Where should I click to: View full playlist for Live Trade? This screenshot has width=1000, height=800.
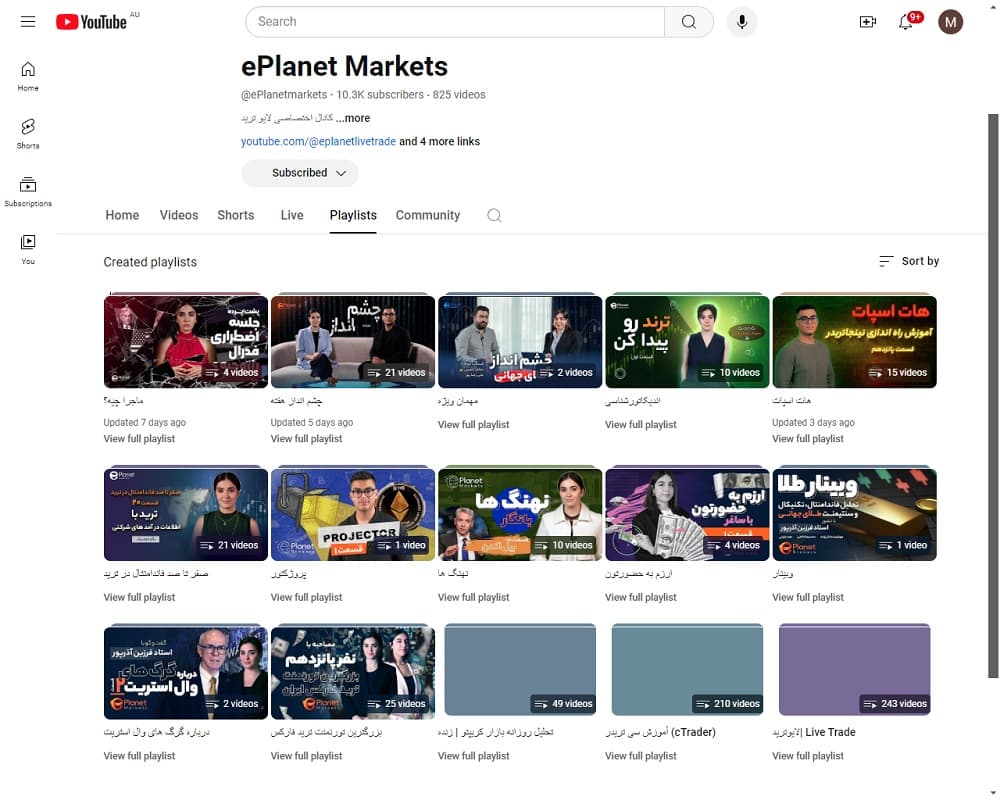click(807, 756)
